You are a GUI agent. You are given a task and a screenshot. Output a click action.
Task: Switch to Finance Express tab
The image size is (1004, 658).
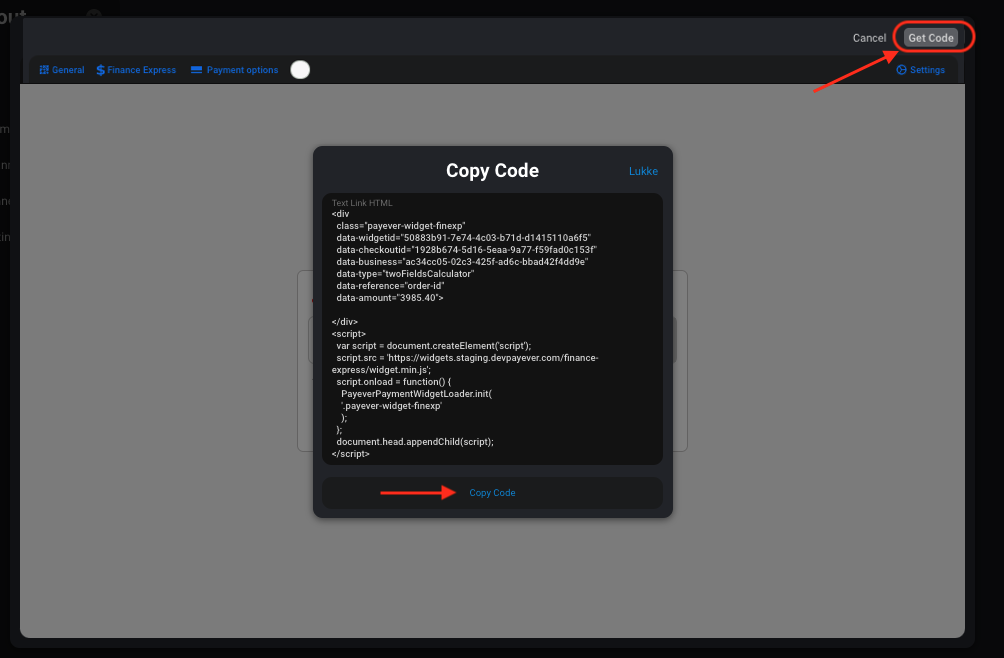[x=136, y=70]
